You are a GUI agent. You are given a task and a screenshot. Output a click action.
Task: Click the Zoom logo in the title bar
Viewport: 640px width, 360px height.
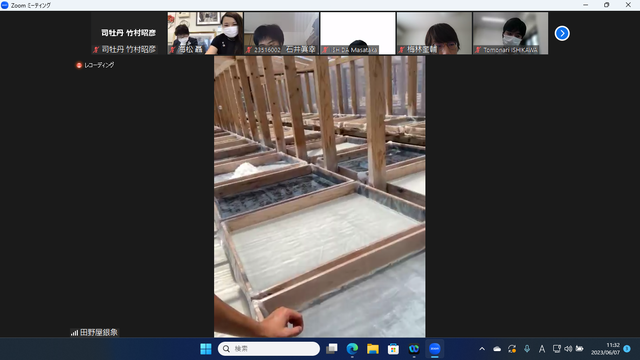click(x=5, y=5)
